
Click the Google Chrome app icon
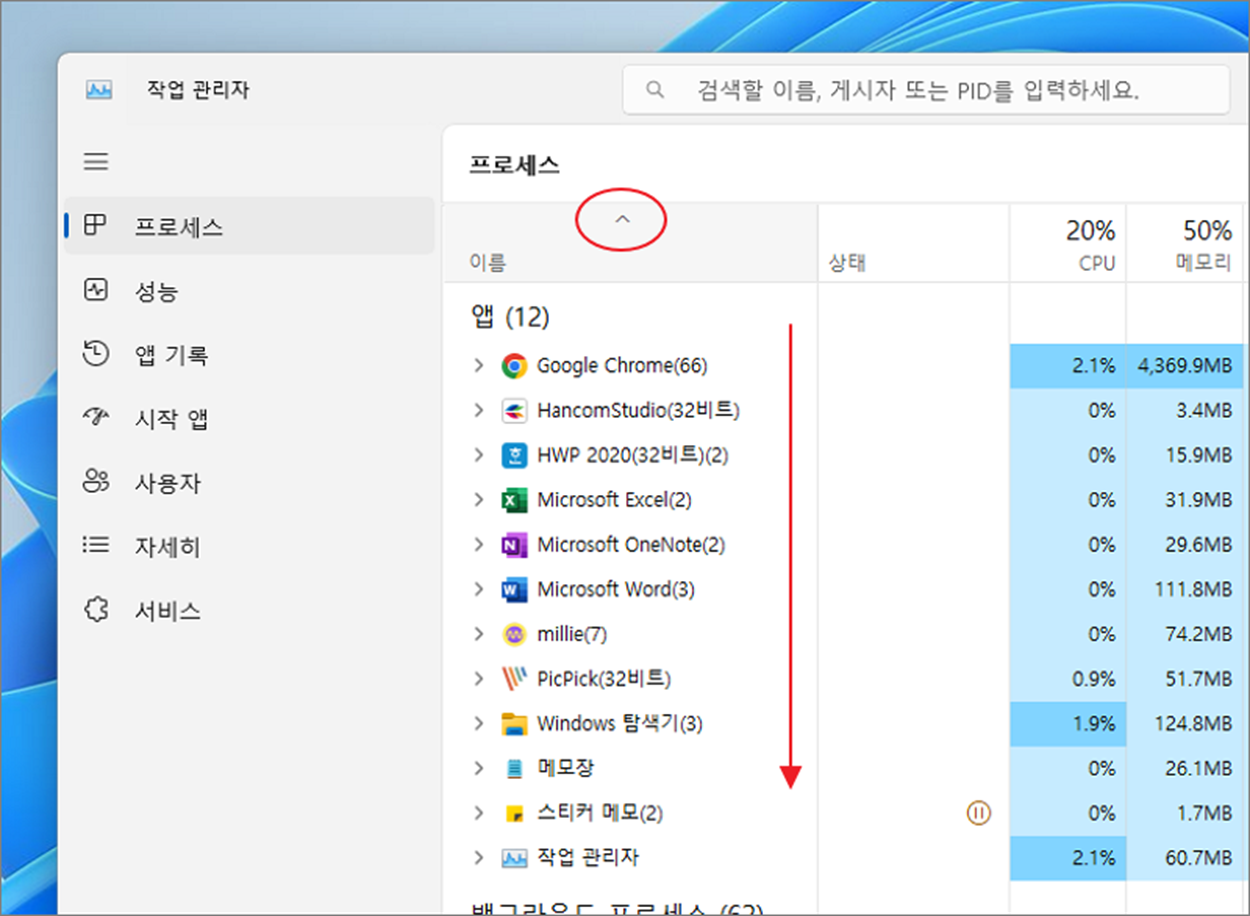514,366
